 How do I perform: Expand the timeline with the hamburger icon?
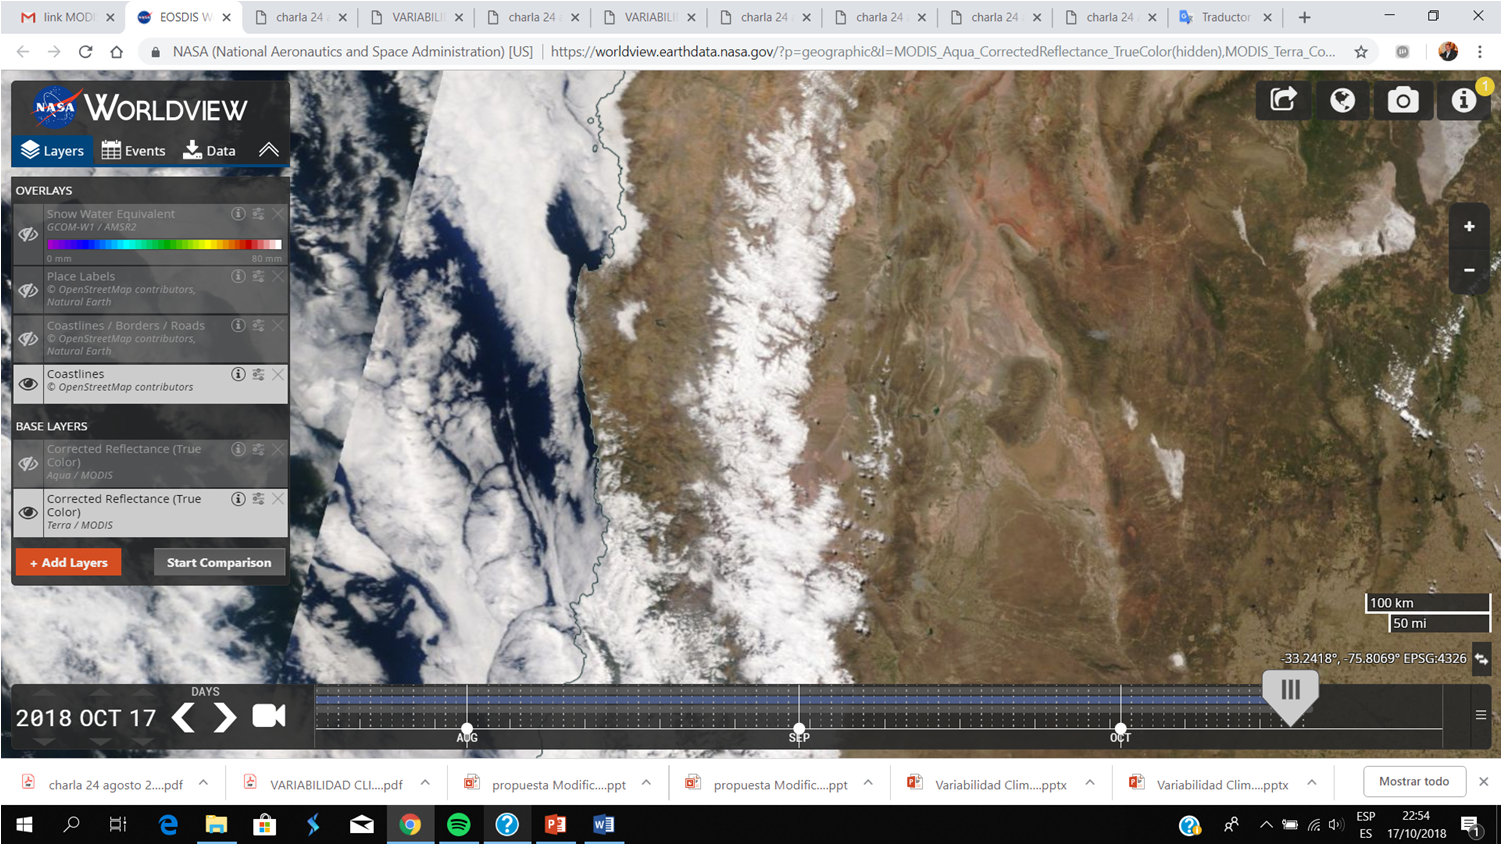click(1480, 715)
